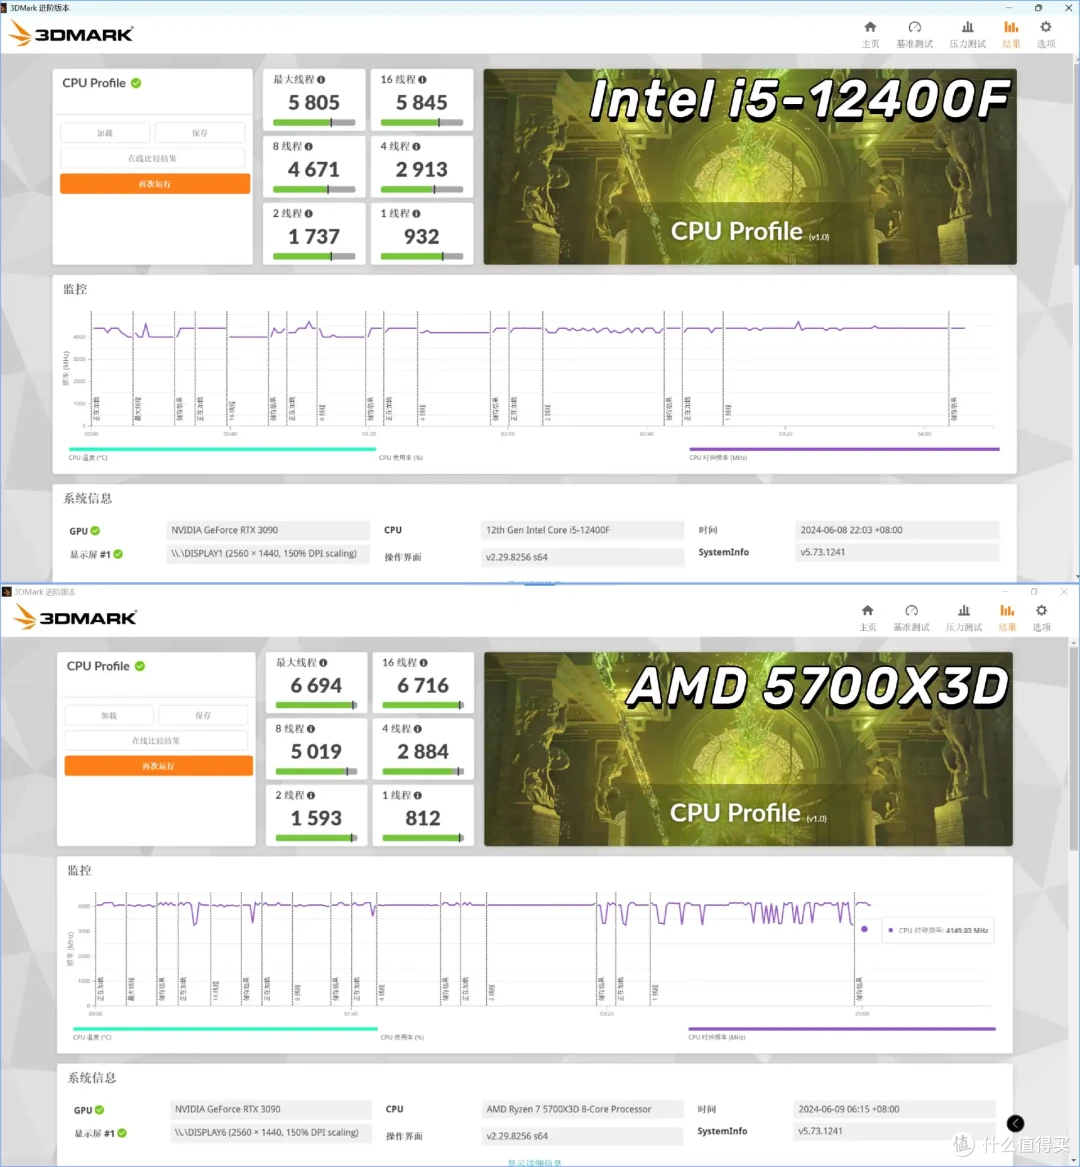
Task: Click the green checkmark beside CPU Profile title
Action: tap(138, 83)
